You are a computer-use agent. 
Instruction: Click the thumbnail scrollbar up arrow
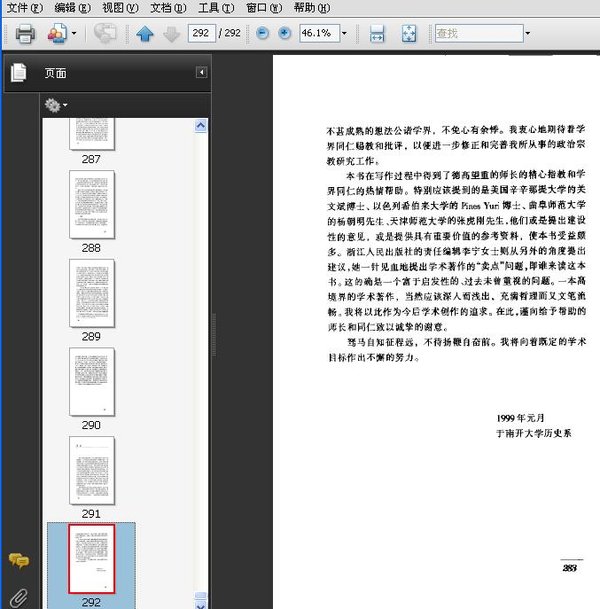[x=200, y=126]
